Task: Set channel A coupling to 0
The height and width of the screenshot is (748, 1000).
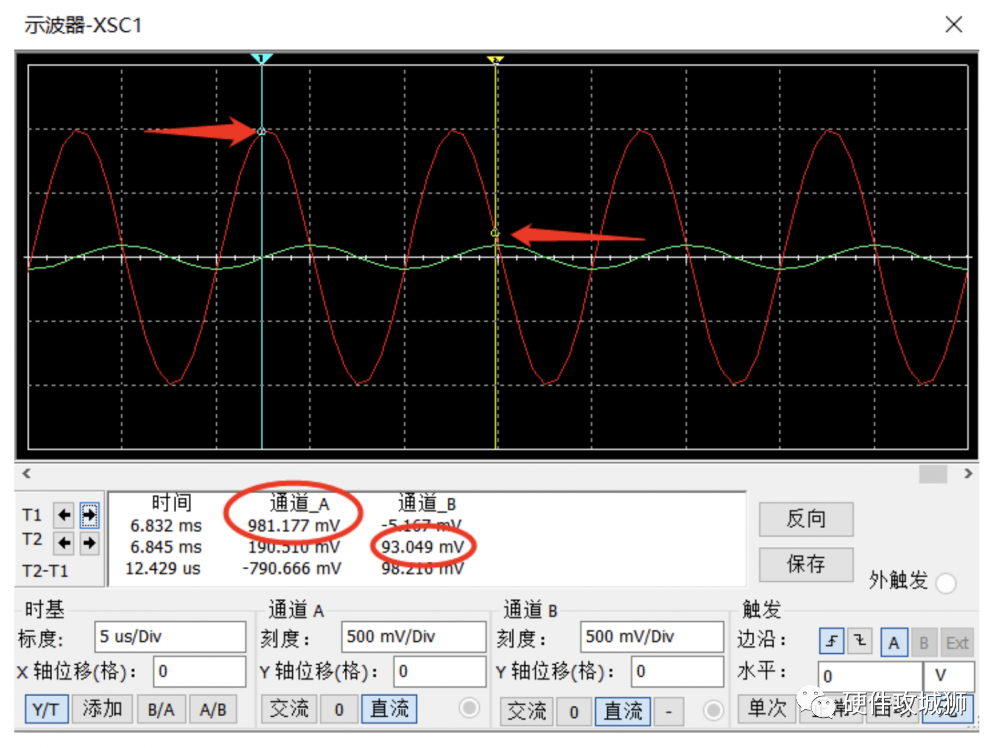Action: (339, 710)
